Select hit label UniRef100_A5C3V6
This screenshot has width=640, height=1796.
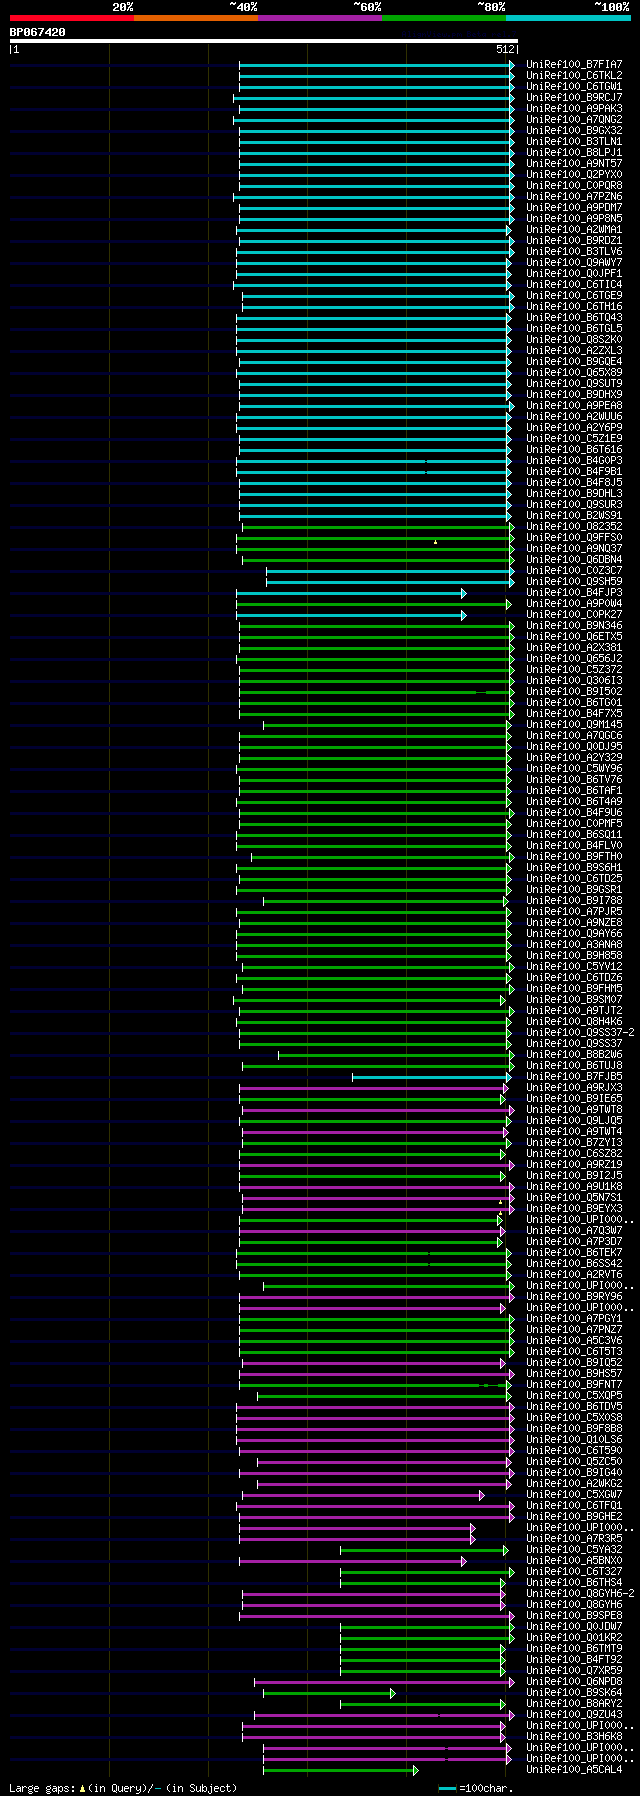tap(574, 1341)
